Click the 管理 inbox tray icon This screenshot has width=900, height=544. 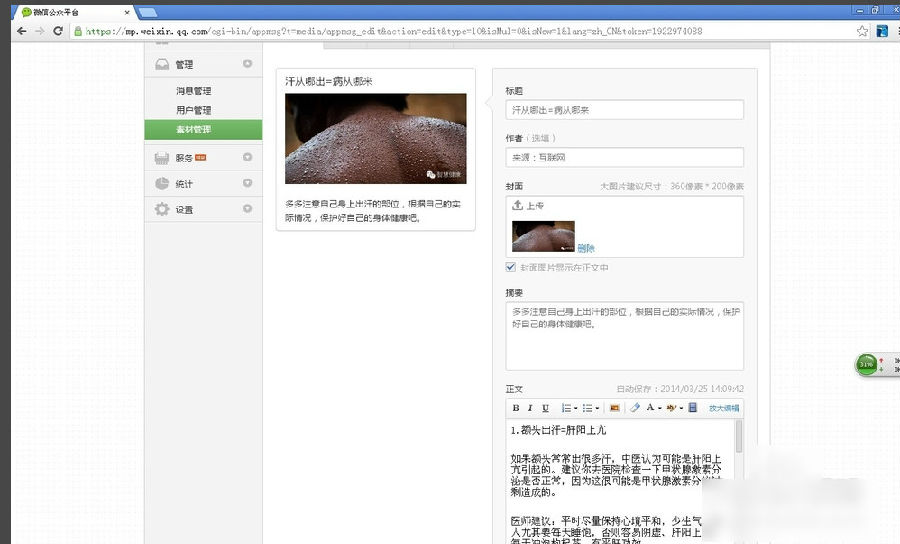[x=162, y=64]
